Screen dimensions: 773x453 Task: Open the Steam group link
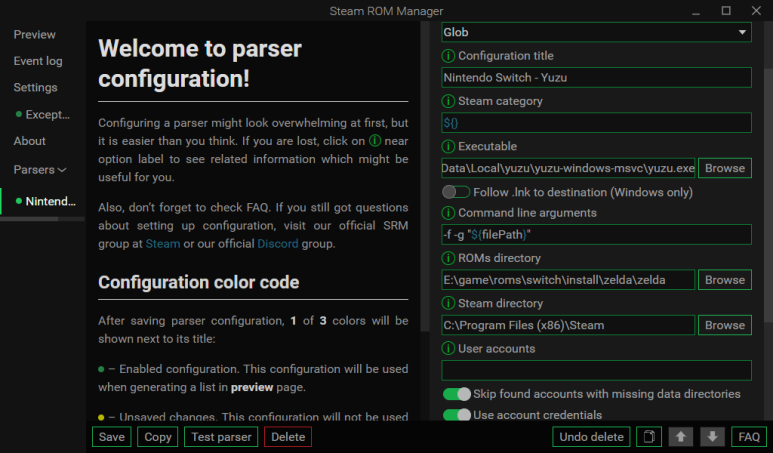163,244
